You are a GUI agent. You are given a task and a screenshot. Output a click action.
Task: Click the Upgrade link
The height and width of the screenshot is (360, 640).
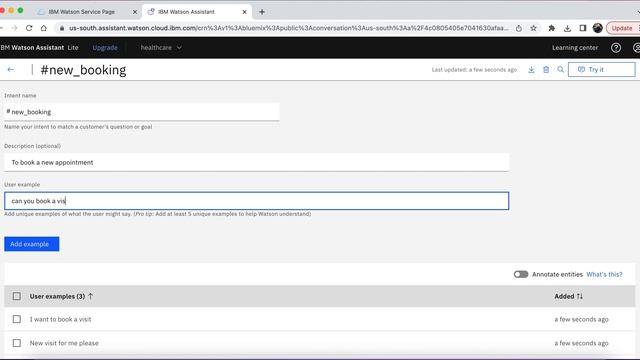coord(105,48)
